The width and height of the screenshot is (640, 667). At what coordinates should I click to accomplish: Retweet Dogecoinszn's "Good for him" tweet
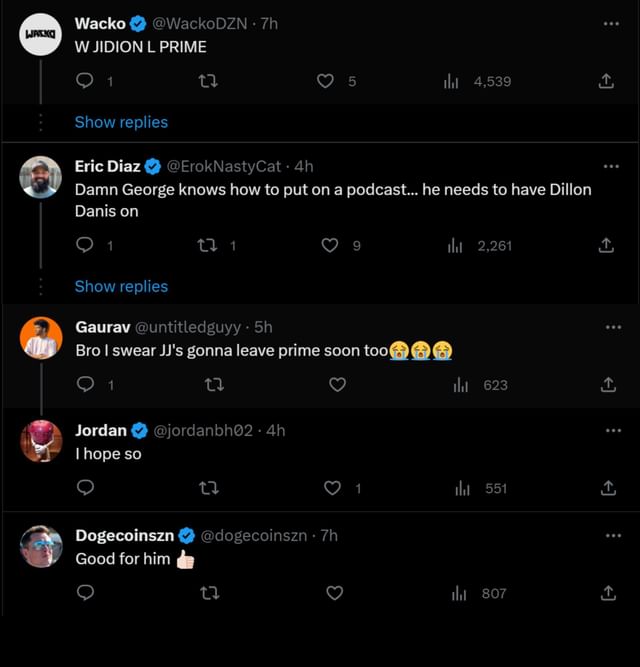(x=210, y=593)
